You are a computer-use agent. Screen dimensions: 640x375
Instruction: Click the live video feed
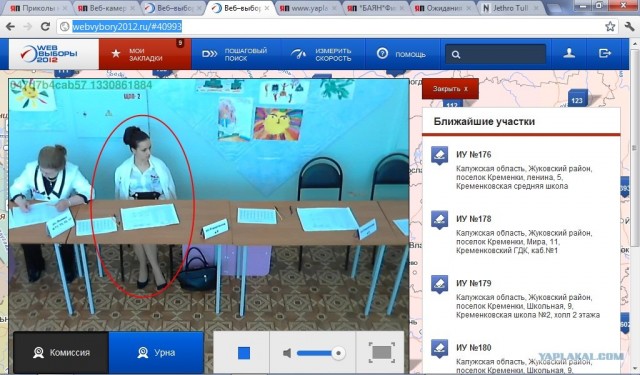pos(209,205)
